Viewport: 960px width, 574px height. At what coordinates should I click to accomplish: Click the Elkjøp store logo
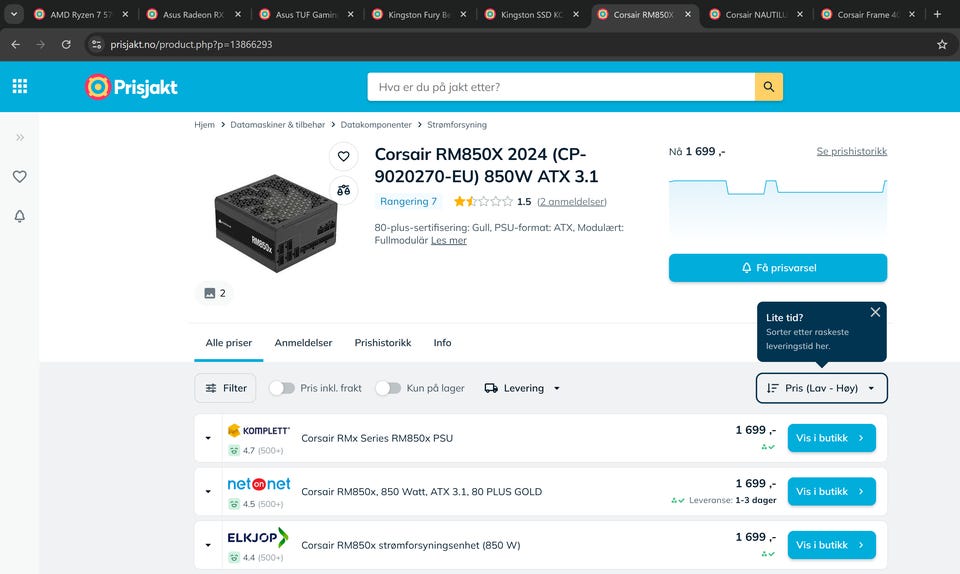click(257, 537)
